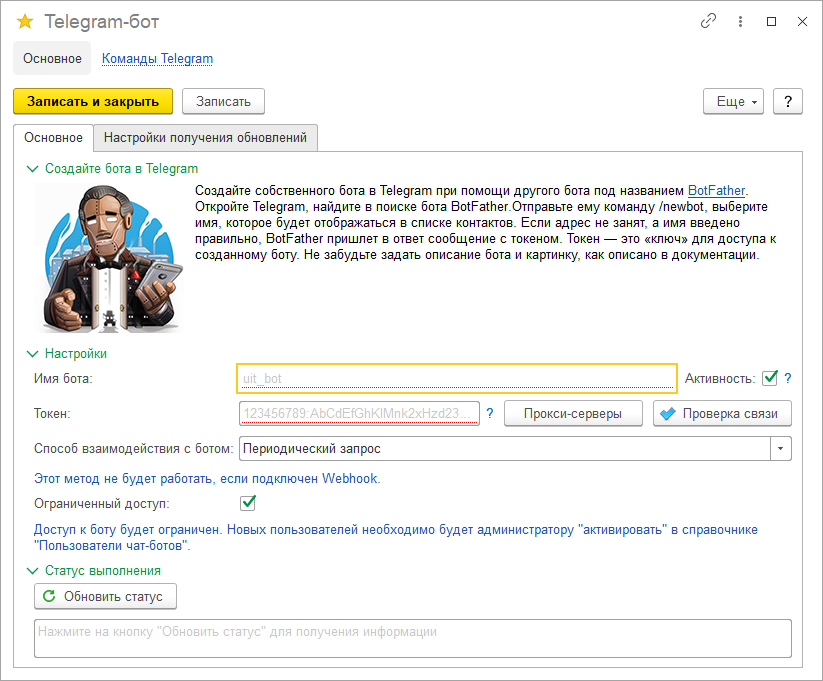823x681 pixels.
Task: Enable the Активность checkbox
Action: (769, 378)
